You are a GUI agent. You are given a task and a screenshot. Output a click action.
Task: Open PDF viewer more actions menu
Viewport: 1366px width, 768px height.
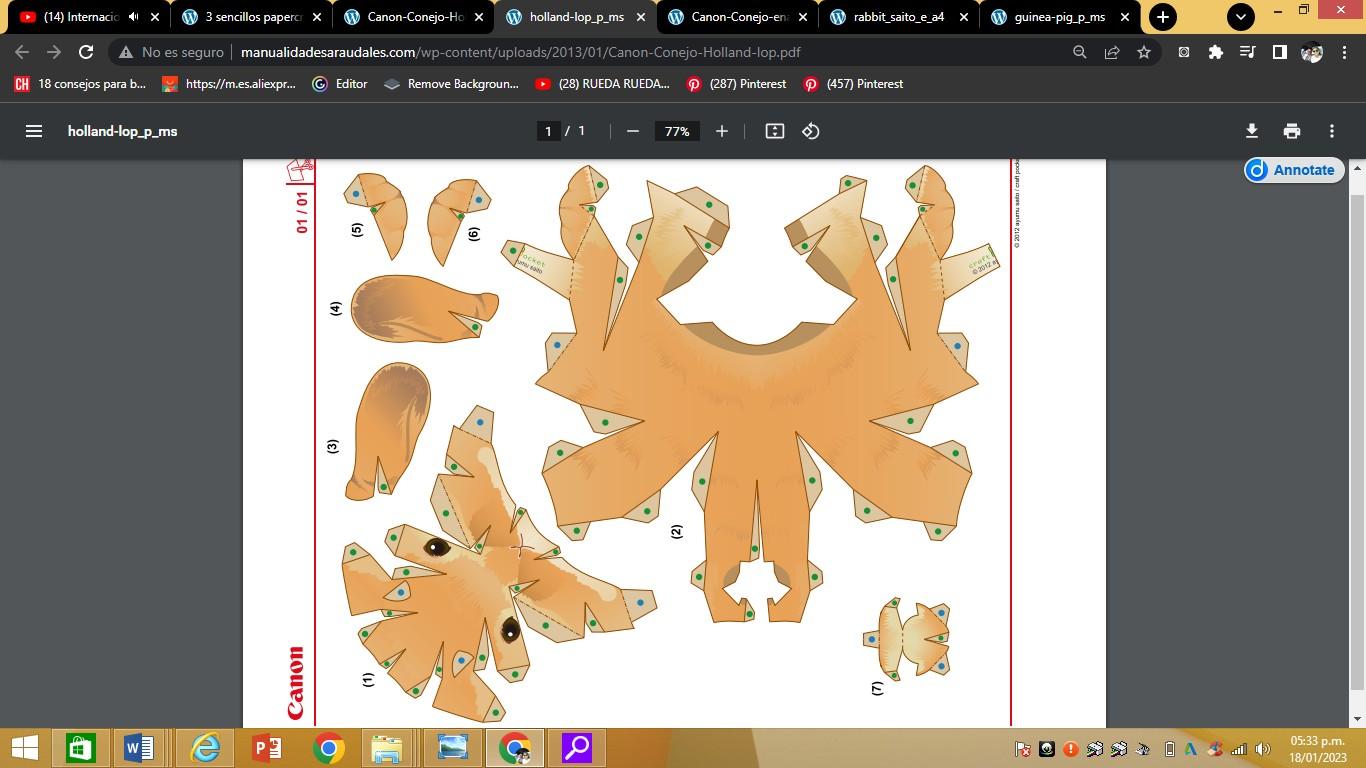coord(1331,131)
